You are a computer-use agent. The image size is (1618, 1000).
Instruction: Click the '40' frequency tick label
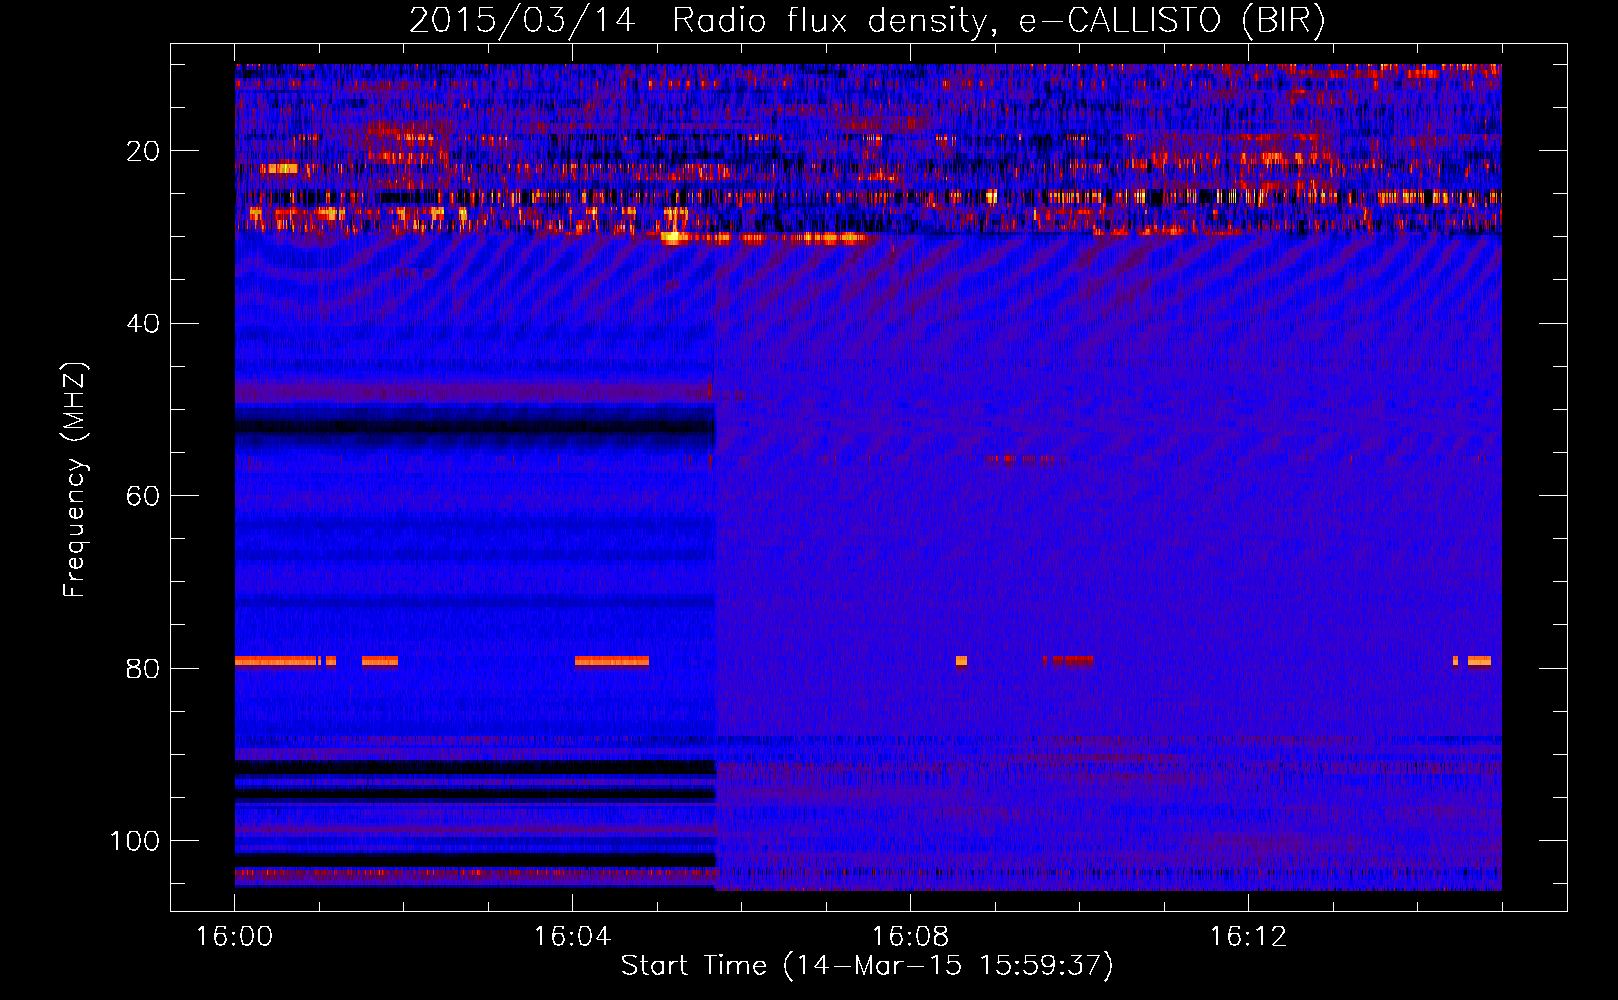[x=143, y=324]
